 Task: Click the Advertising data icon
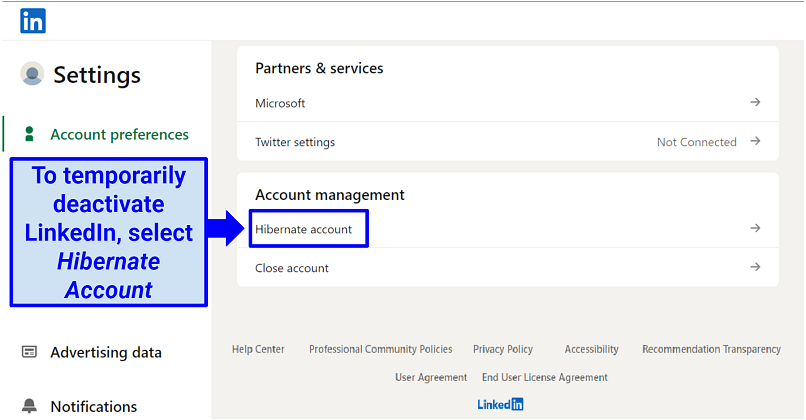29,352
